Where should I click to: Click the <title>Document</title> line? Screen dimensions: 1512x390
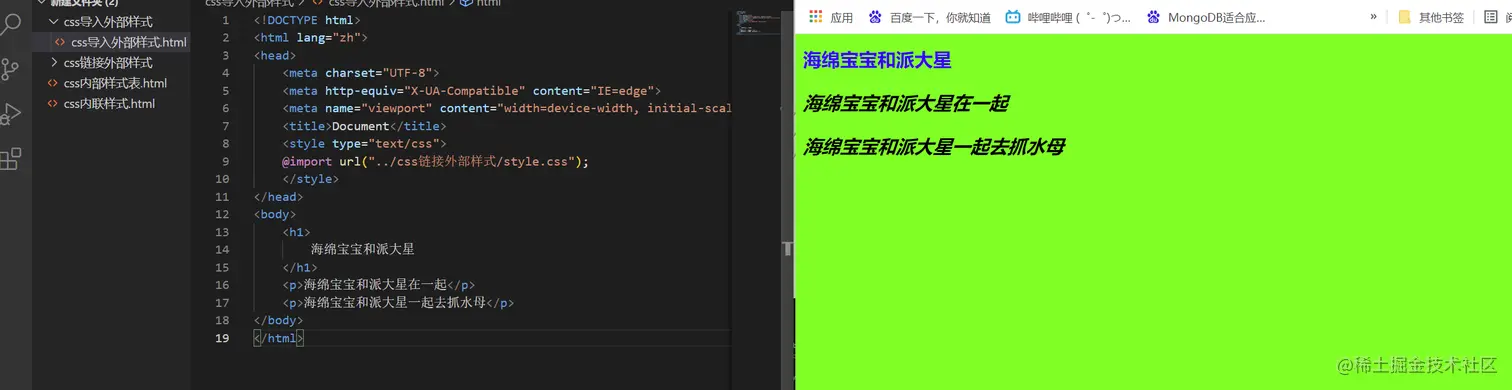(x=364, y=126)
